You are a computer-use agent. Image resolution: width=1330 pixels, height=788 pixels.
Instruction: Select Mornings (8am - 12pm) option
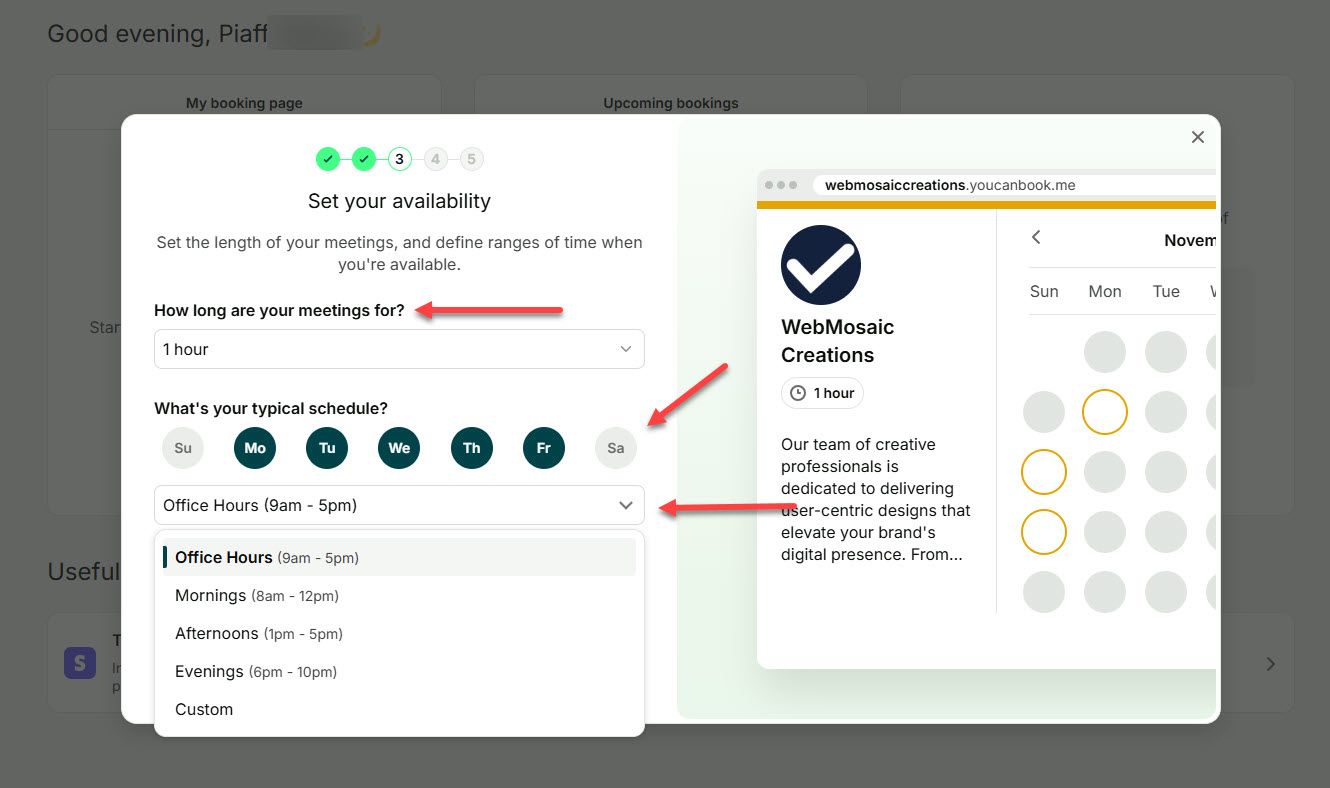click(x=257, y=596)
